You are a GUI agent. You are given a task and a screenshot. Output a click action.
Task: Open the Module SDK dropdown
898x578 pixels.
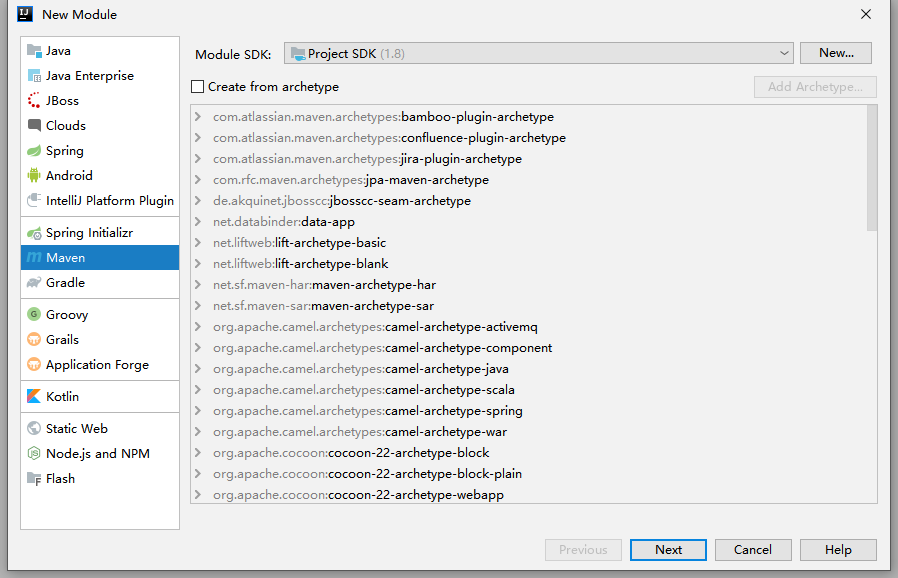(538, 54)
